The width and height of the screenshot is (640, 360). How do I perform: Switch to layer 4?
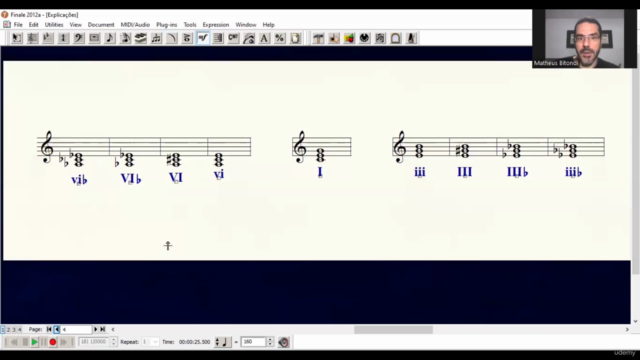(x=19, y=329)
